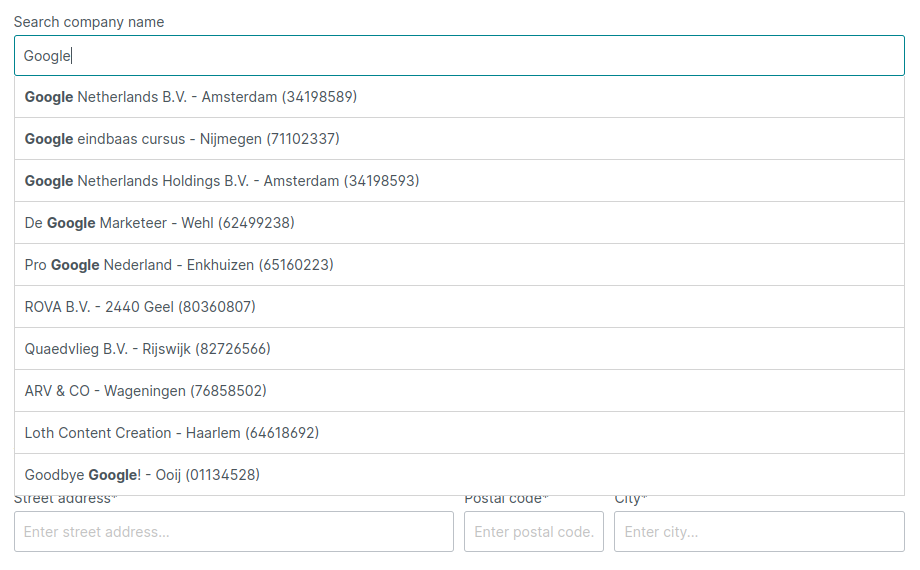Focus the city input field

pos(759,532)
